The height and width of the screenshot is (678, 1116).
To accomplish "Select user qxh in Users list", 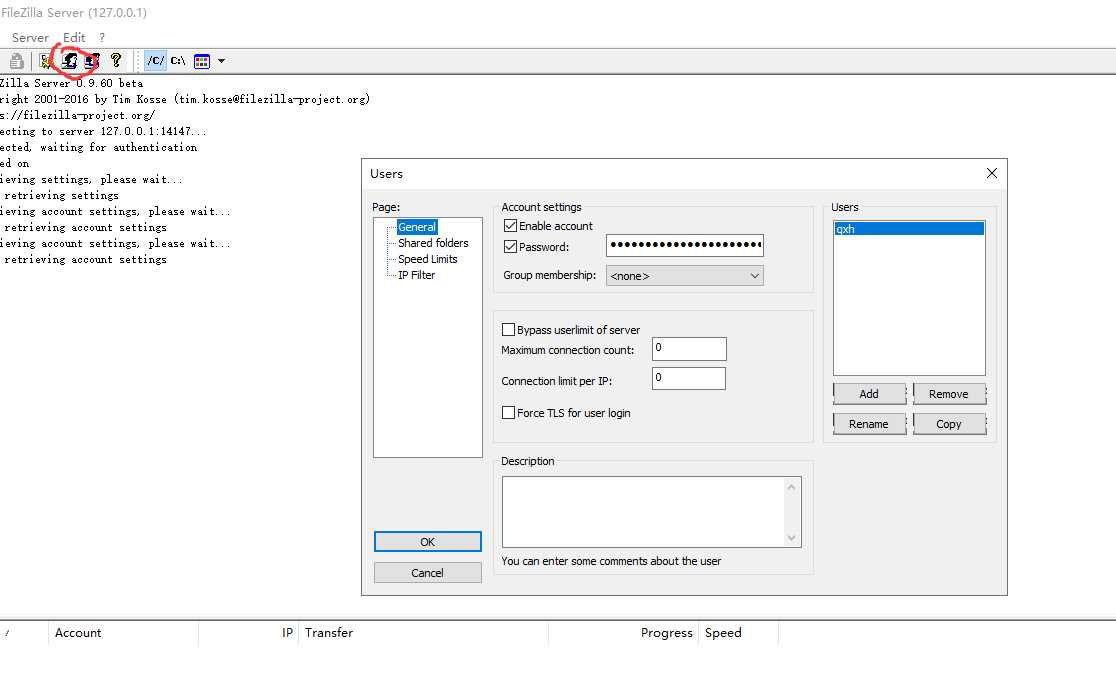I will [x=909, y=229].
